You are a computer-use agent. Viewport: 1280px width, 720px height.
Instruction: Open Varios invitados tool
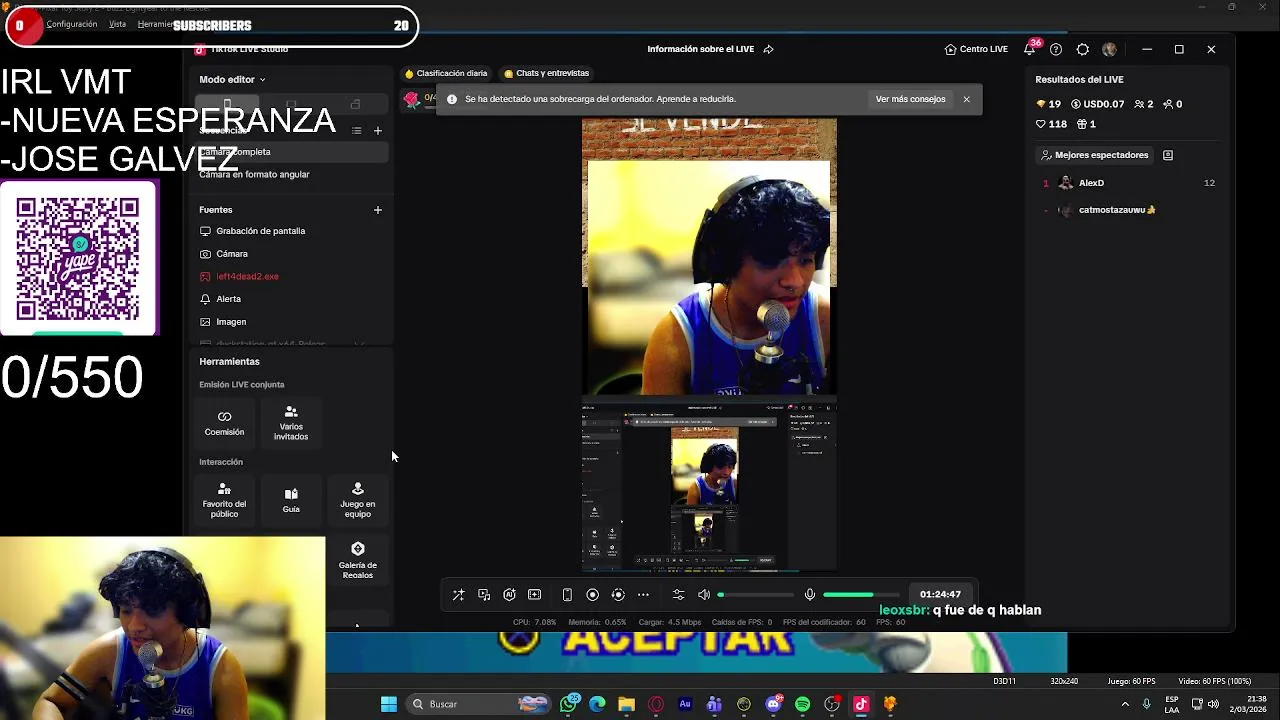click(x=291, y=423)
